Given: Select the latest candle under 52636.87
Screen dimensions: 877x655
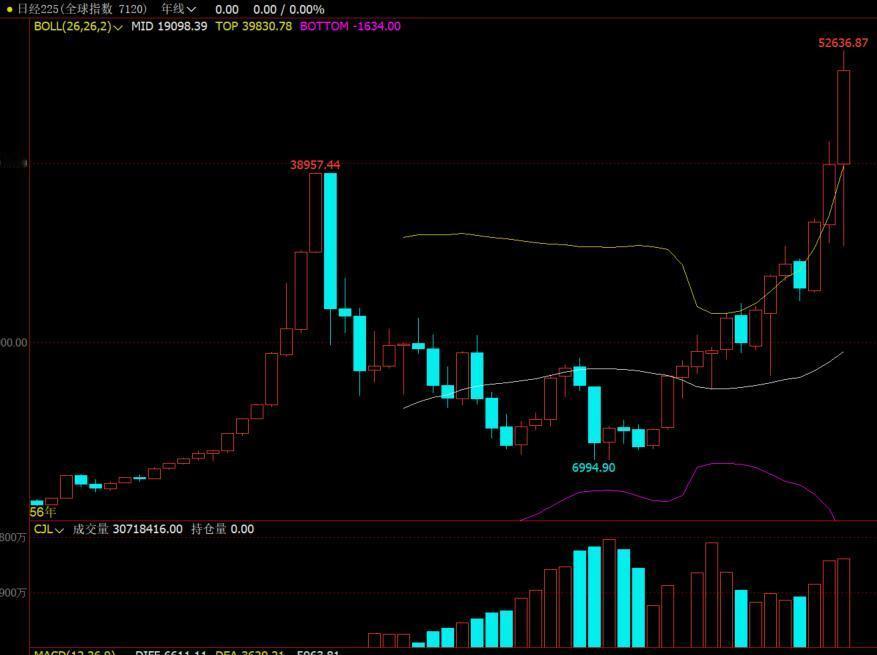Looking at the screenshot, I should pyautogui.click(x=843, y=117).
